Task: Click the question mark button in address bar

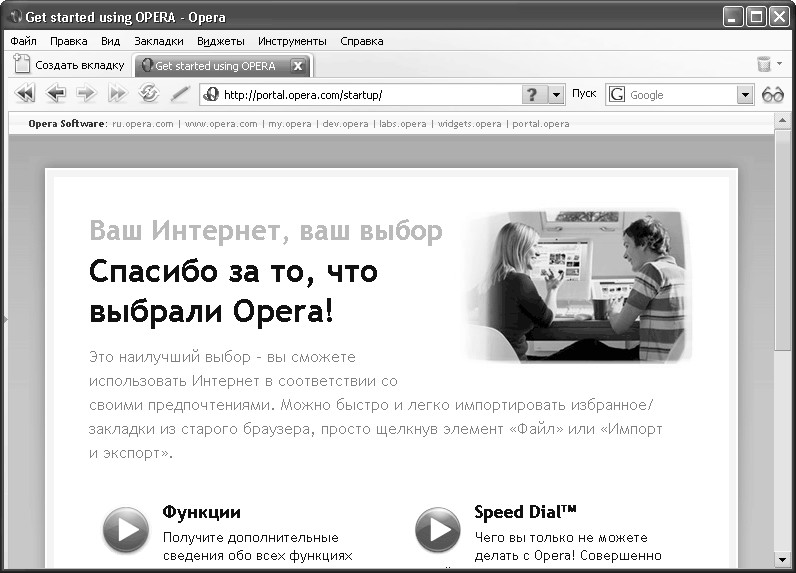Action: pos(532,94)
